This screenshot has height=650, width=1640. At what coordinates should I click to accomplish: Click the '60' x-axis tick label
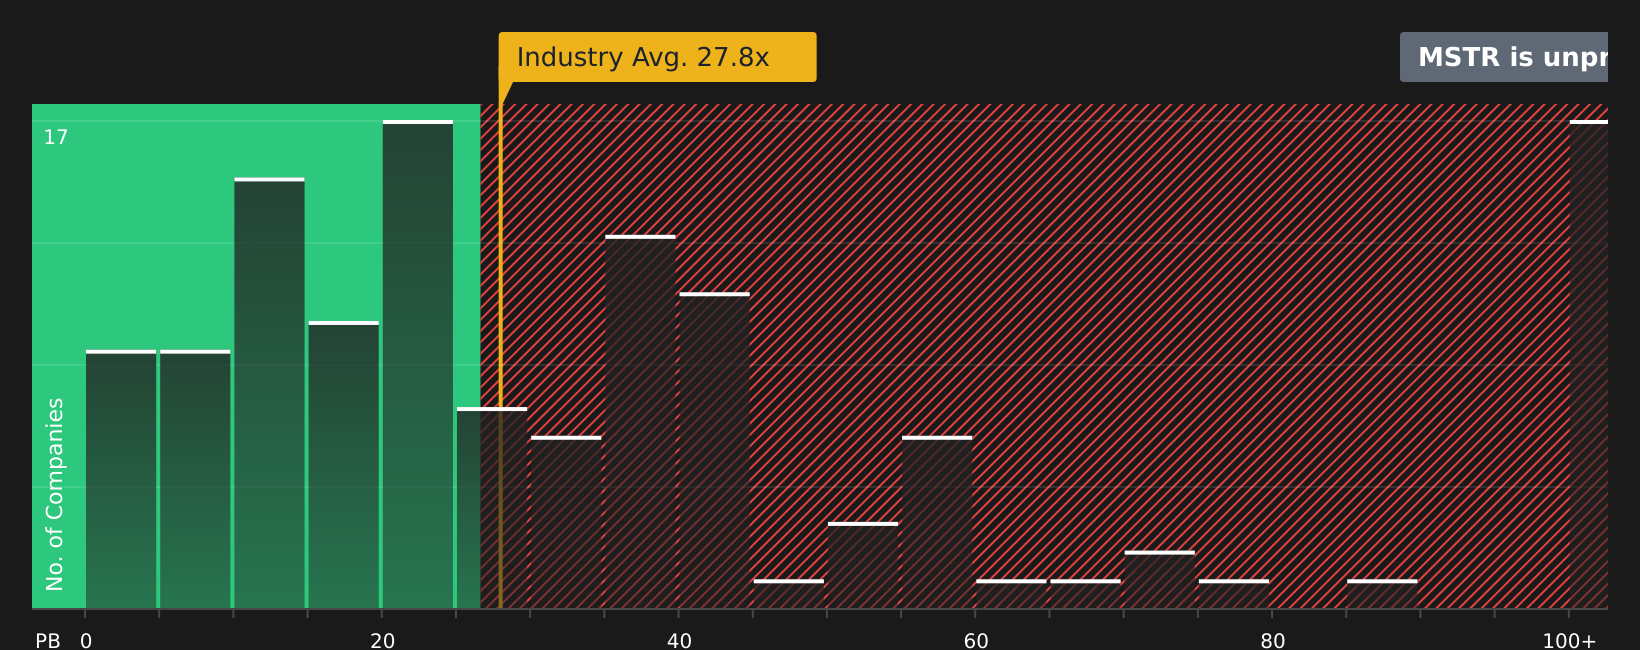976,641
